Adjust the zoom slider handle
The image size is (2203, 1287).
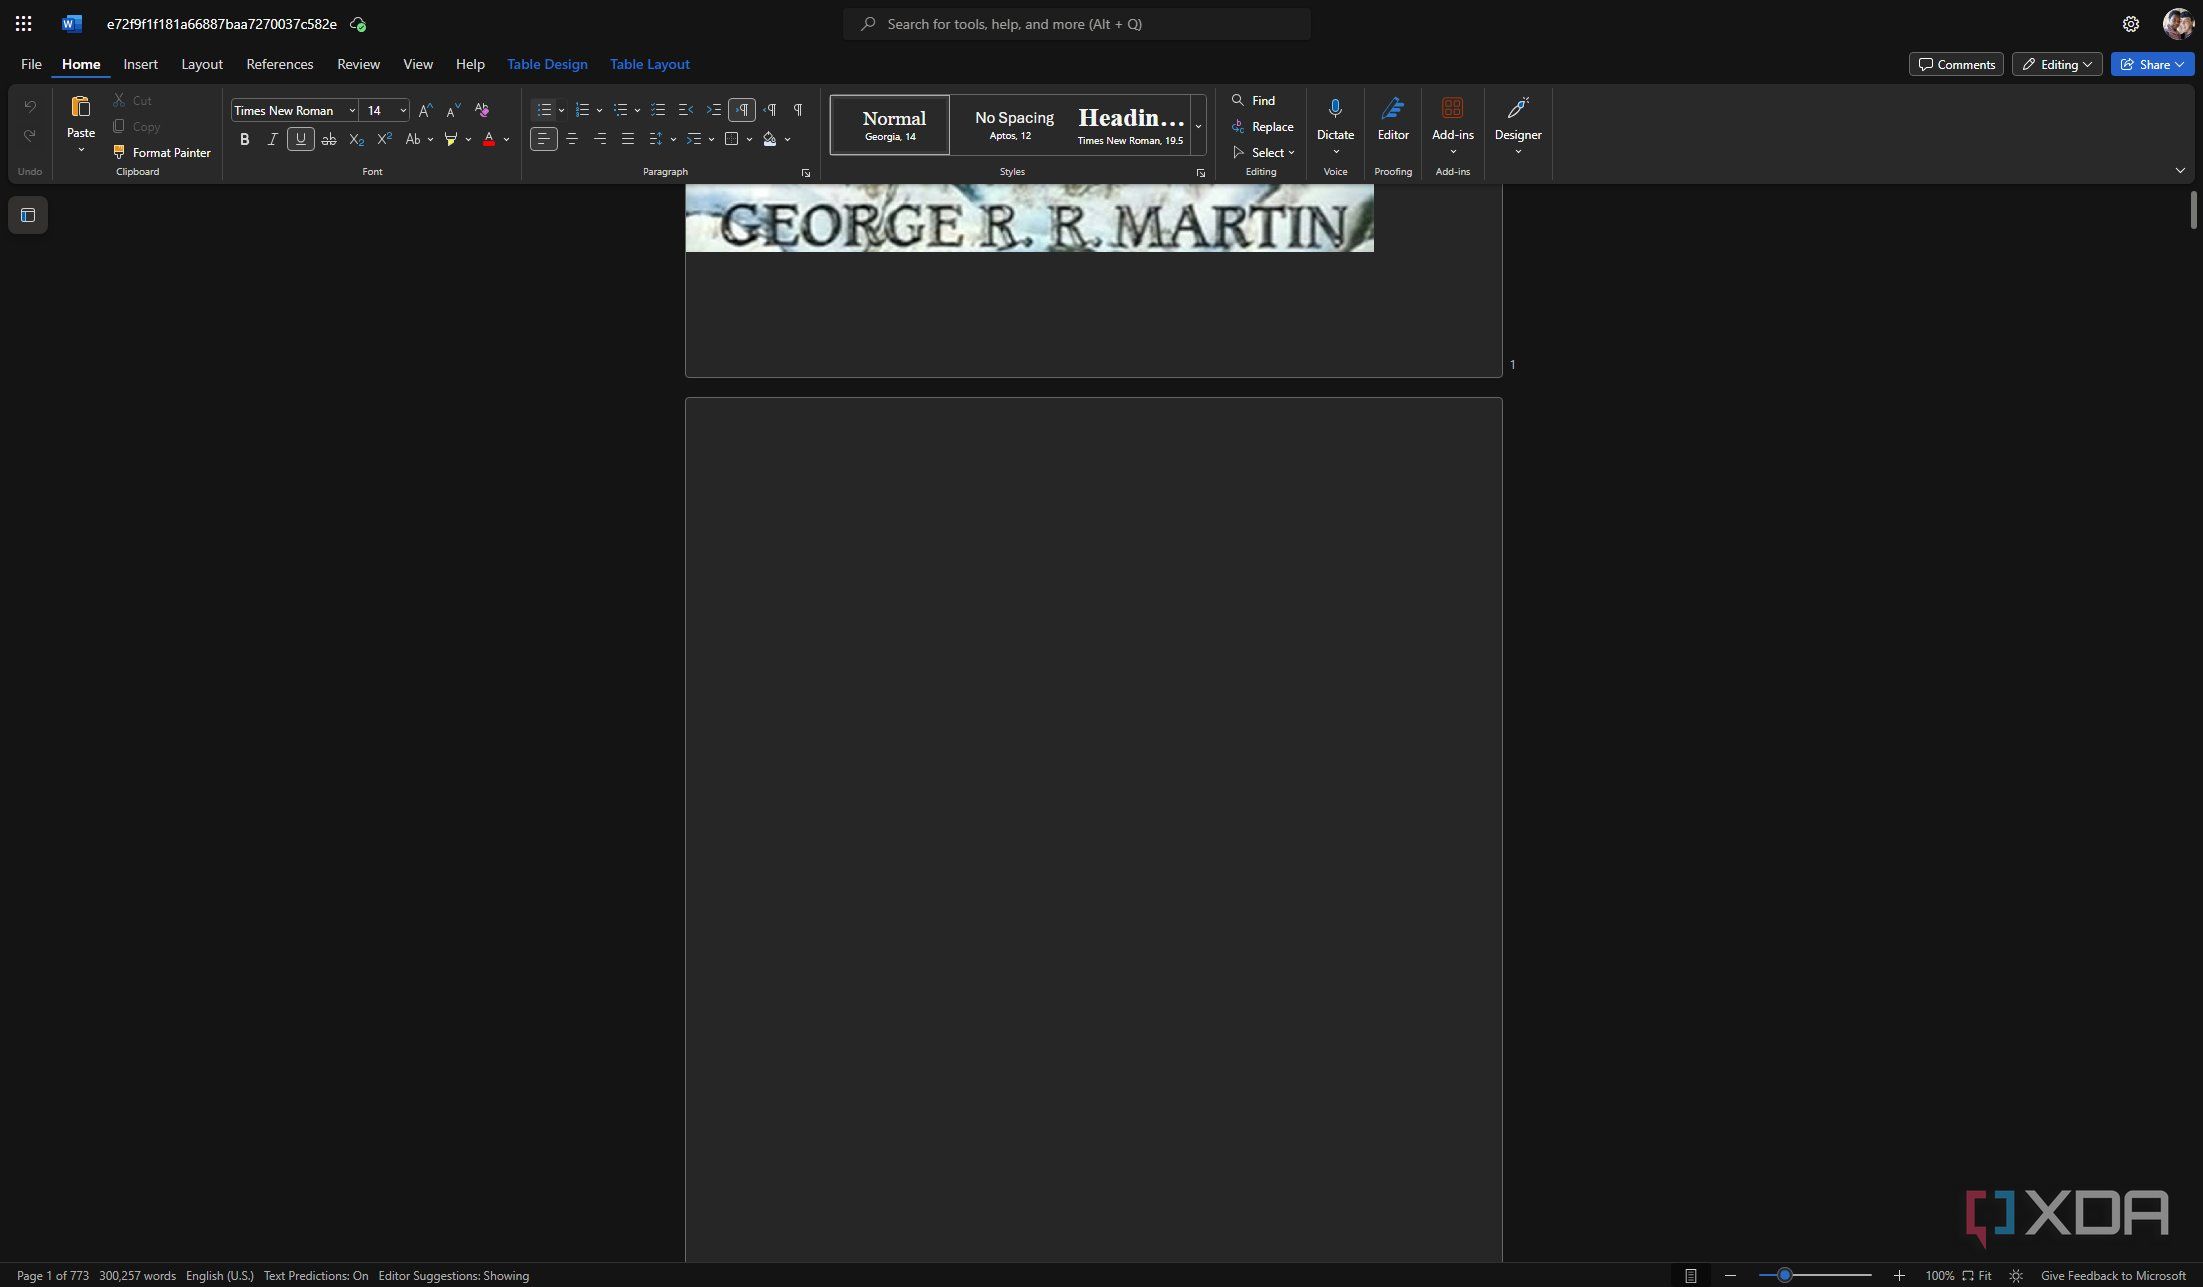(1784, 1275)
